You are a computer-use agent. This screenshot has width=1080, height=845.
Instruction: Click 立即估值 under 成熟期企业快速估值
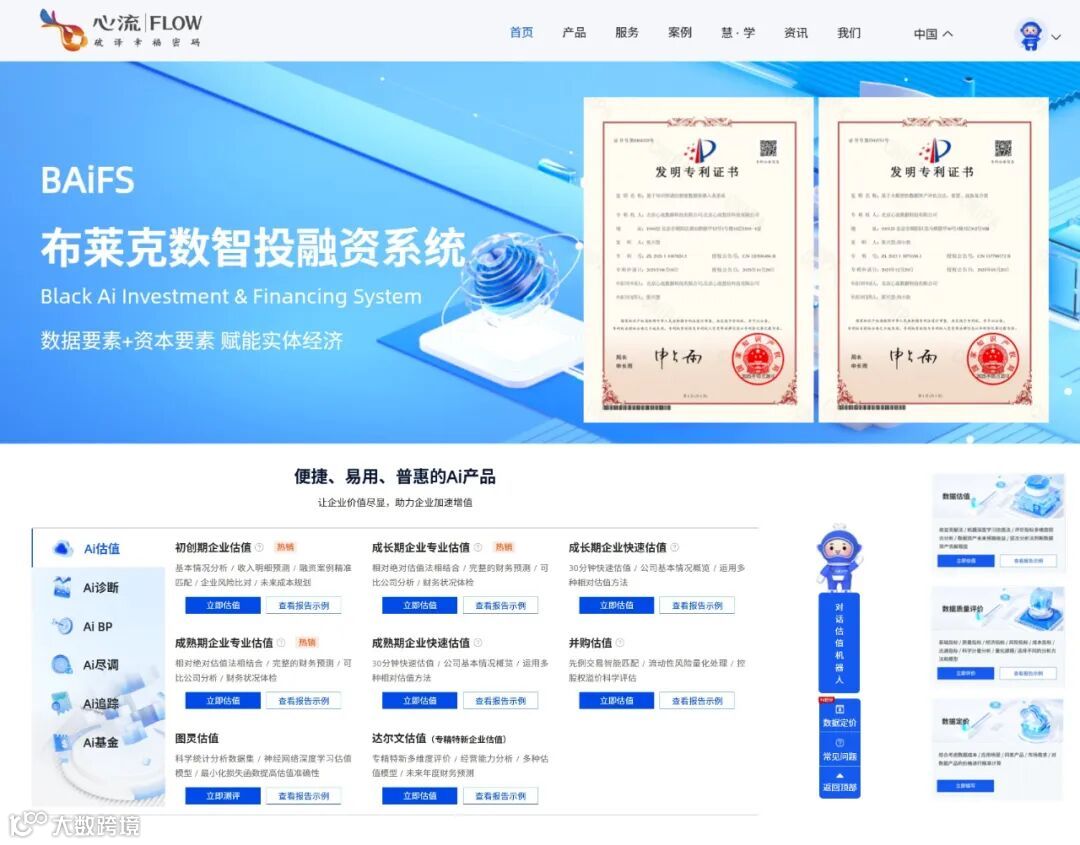pos(420,700)
